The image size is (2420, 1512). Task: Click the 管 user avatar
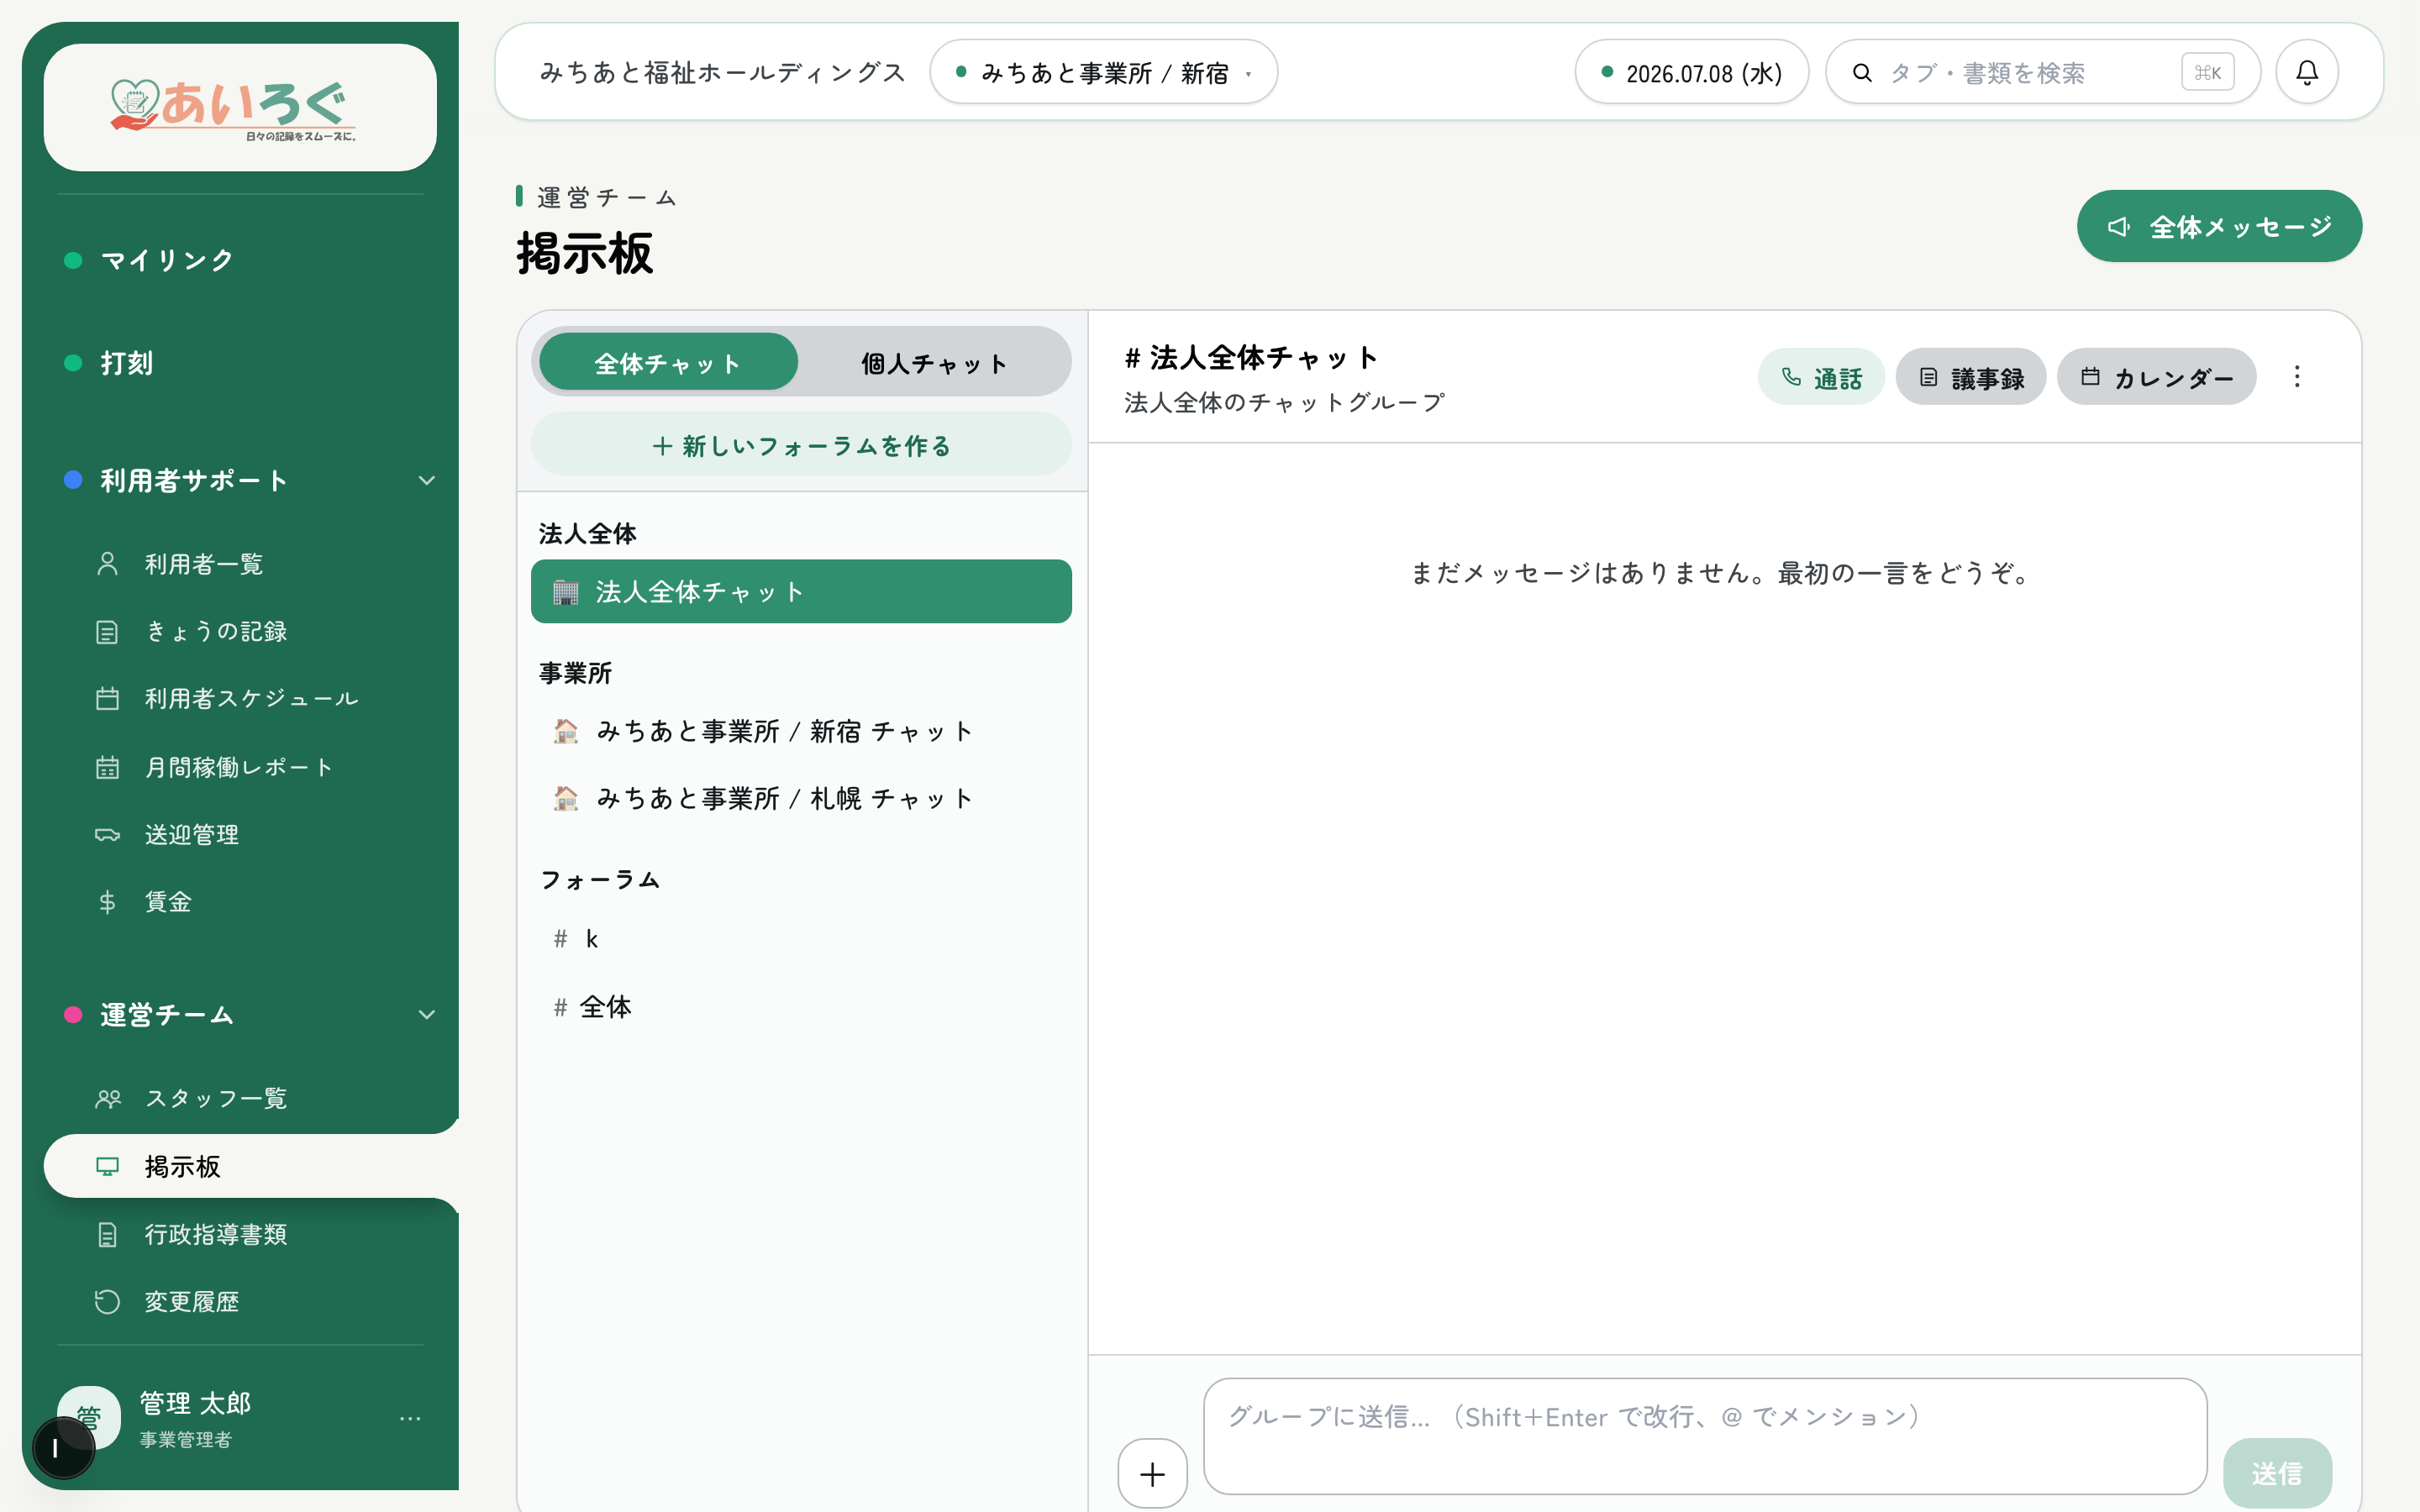tap(89, 1417)
